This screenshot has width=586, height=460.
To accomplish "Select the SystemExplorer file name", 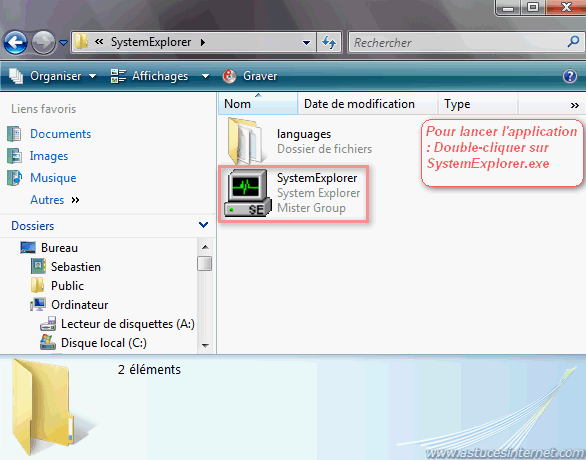I will [x=317, y=178].
